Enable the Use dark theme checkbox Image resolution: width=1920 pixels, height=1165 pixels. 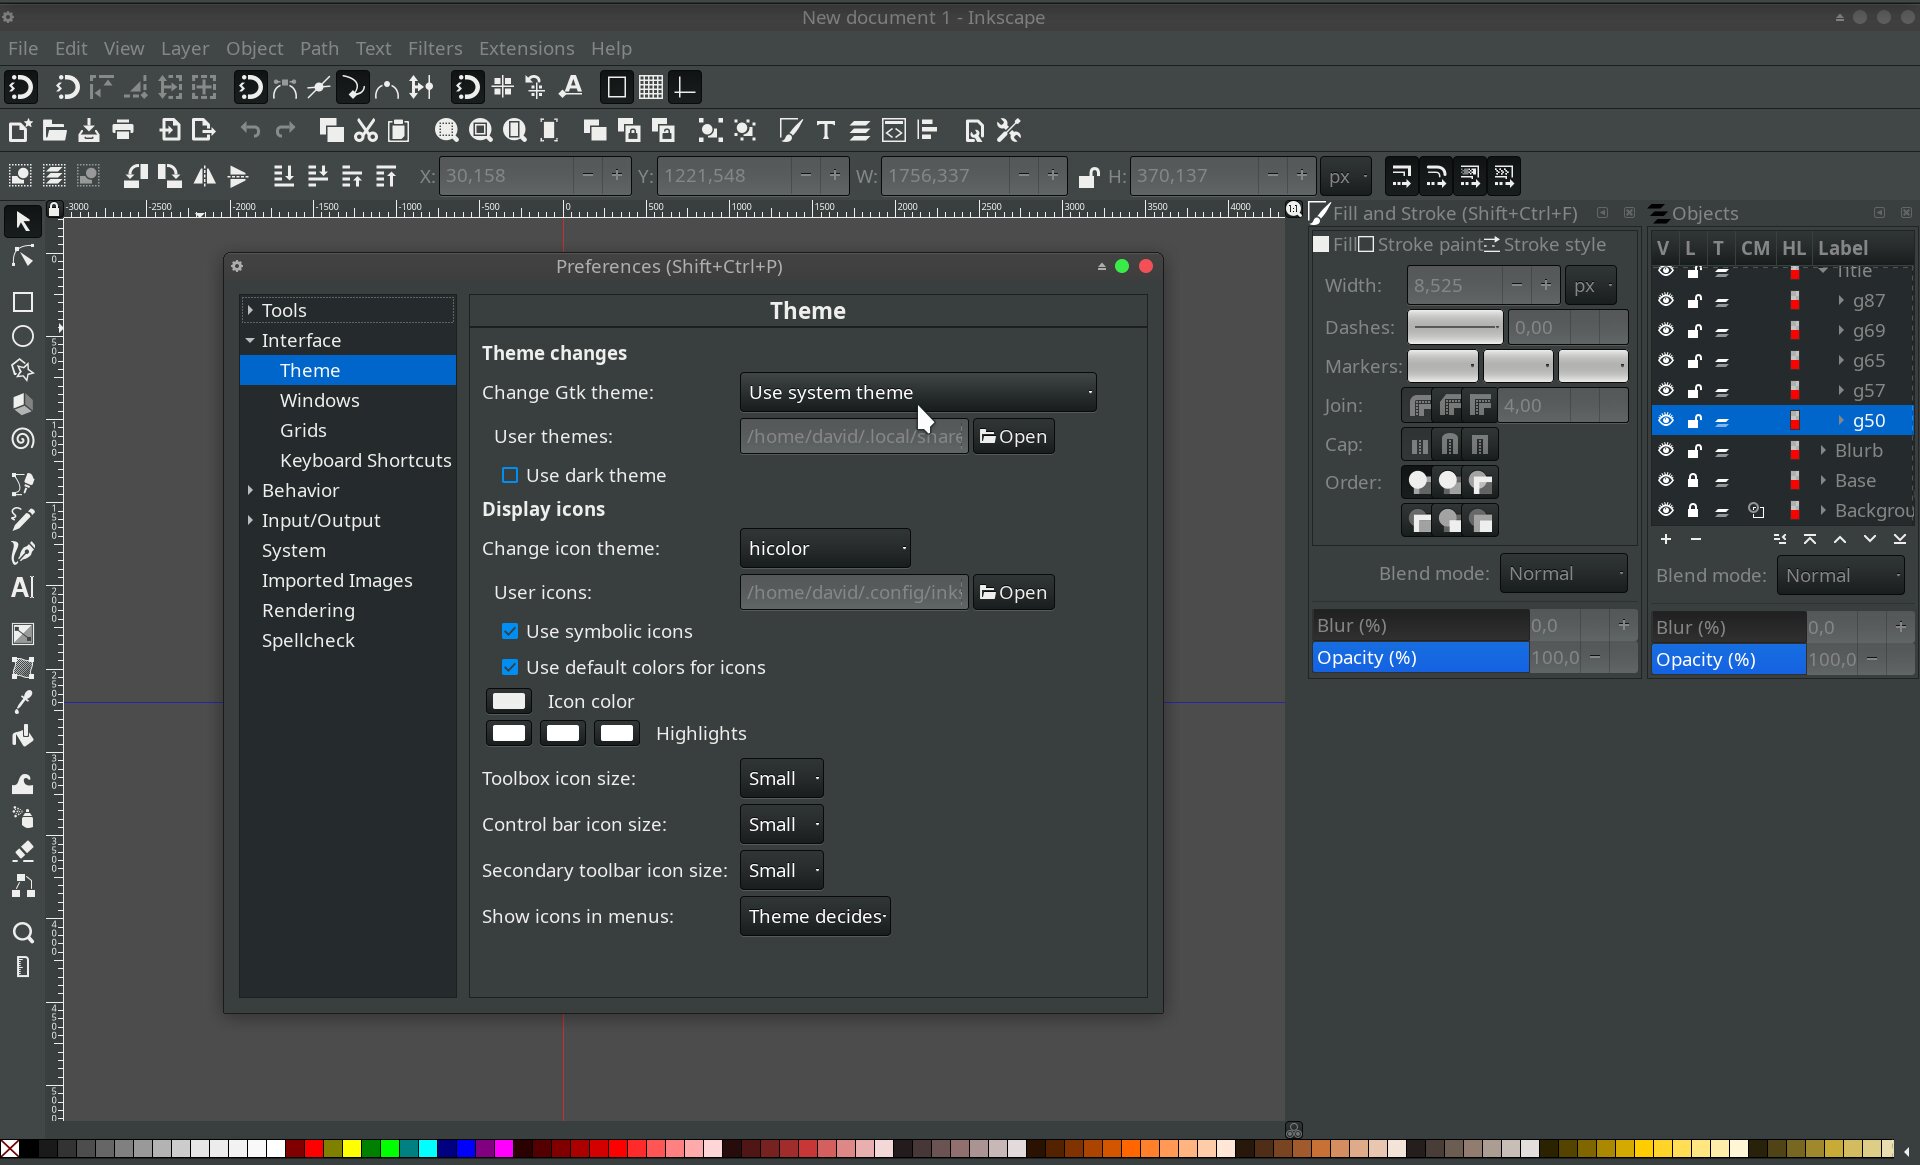coord(510,475)
